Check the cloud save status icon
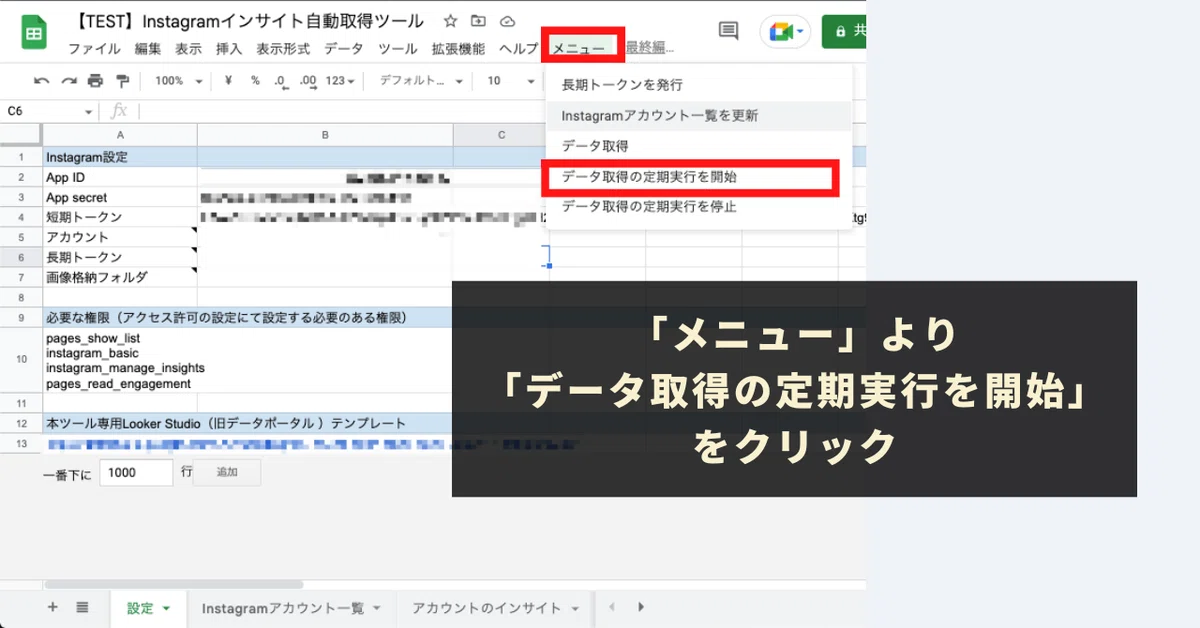Image resolution: width=1200 pixels, height=628 pixels. 507,21
